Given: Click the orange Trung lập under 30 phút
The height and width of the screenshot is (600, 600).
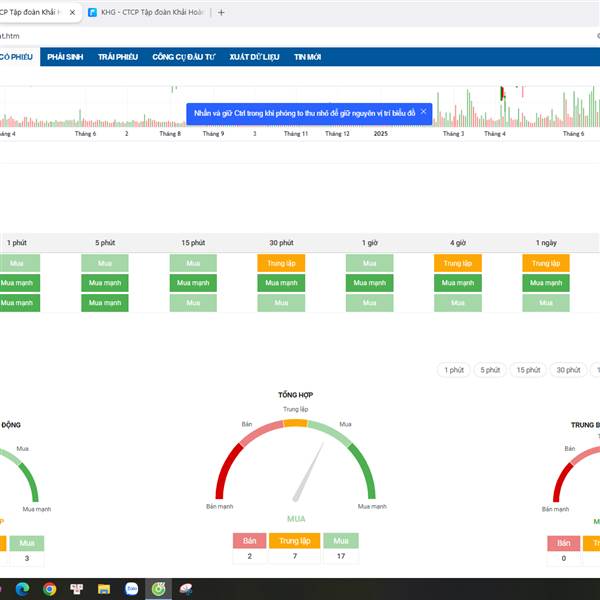Looking at the screenshot, I should click(281, 263).
